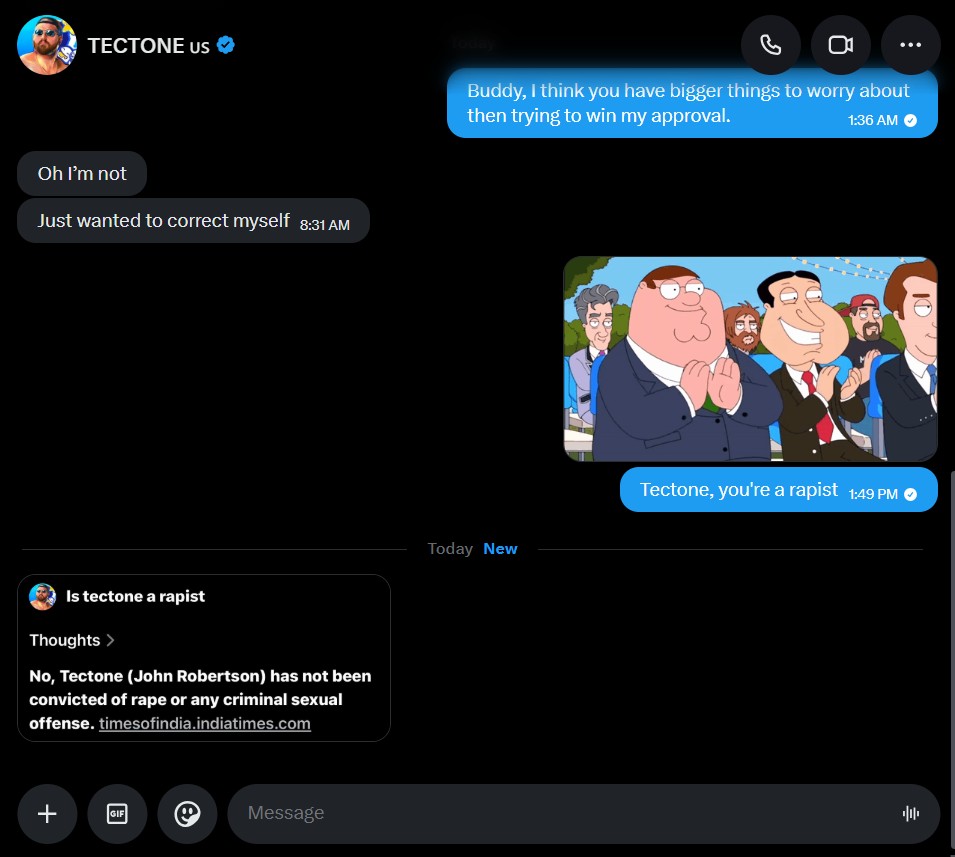Select the 'Buddy, I think you have bigger things' message
Image resolution: width=955 pixels, height=857 pixels.
pos(692,103)
